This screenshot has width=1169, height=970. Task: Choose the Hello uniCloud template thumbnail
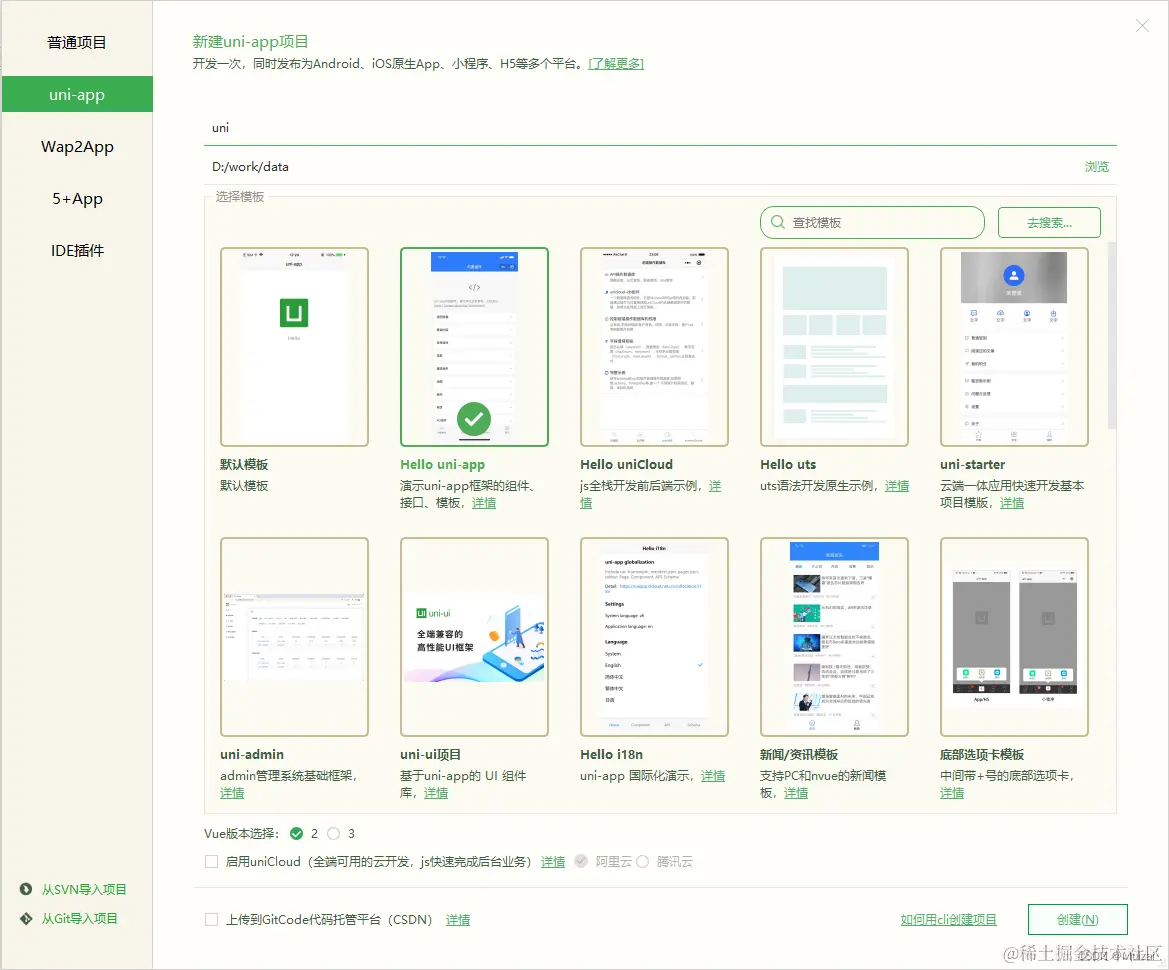tap(654, 347)
